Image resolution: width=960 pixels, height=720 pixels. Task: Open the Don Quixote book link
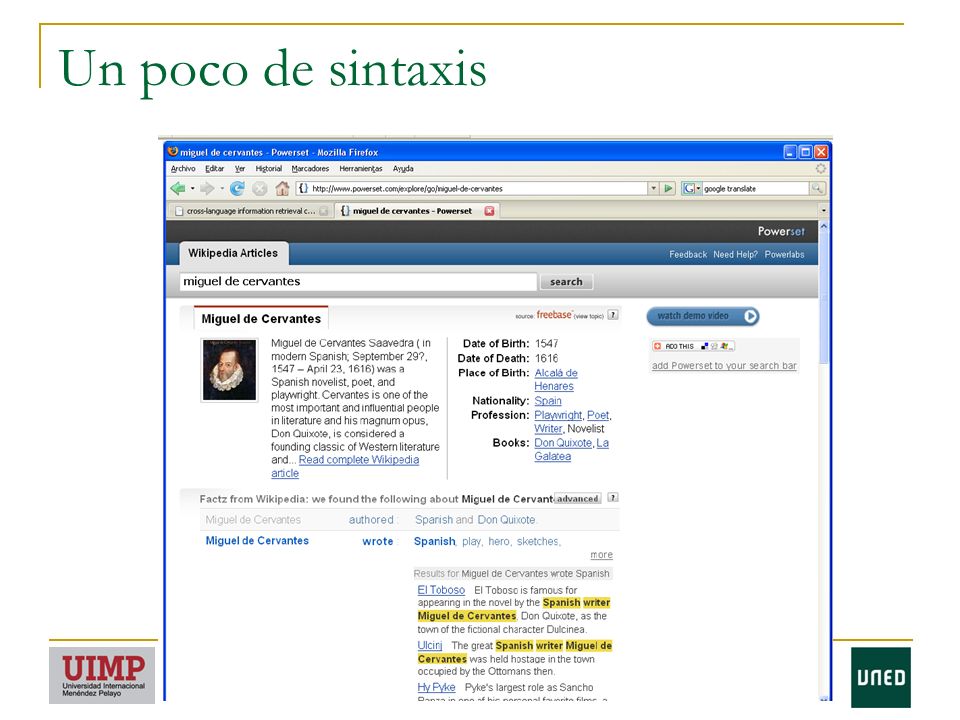(563, 443)
